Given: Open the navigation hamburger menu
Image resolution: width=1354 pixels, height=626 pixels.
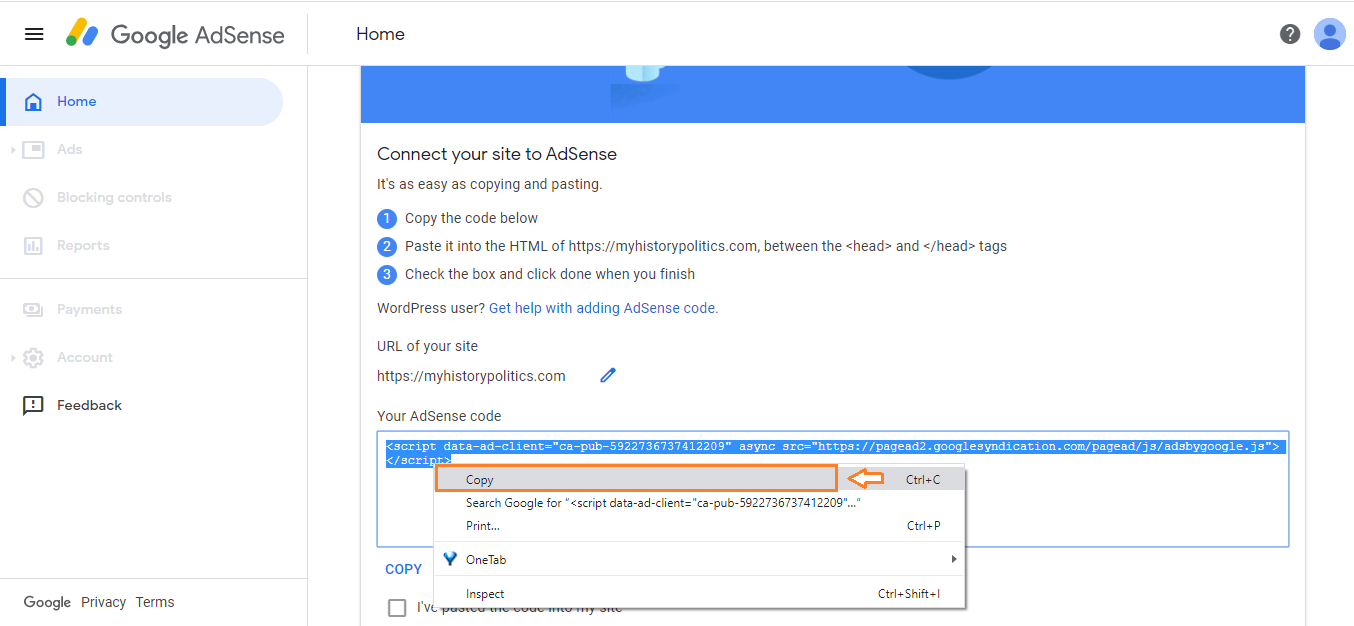Looking at the screenshot, I should click(33, 33).
